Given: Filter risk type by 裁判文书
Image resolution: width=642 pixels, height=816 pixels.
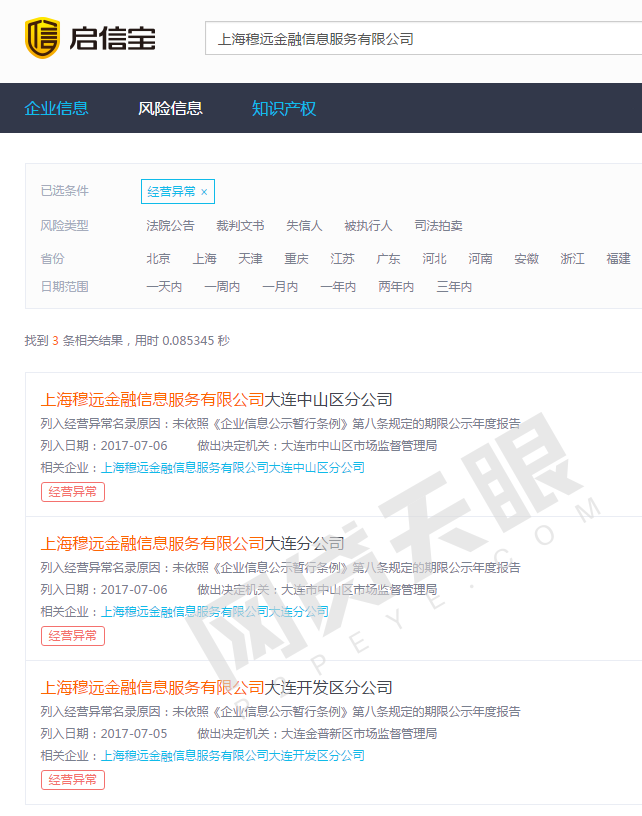Looking at the screenshot, I should [x=240, y=226].
